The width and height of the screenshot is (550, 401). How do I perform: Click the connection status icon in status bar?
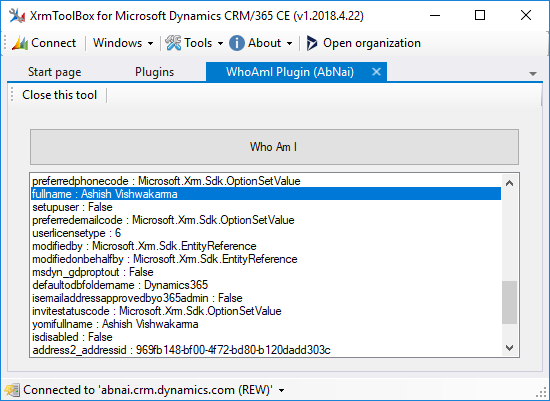(12, 390)
